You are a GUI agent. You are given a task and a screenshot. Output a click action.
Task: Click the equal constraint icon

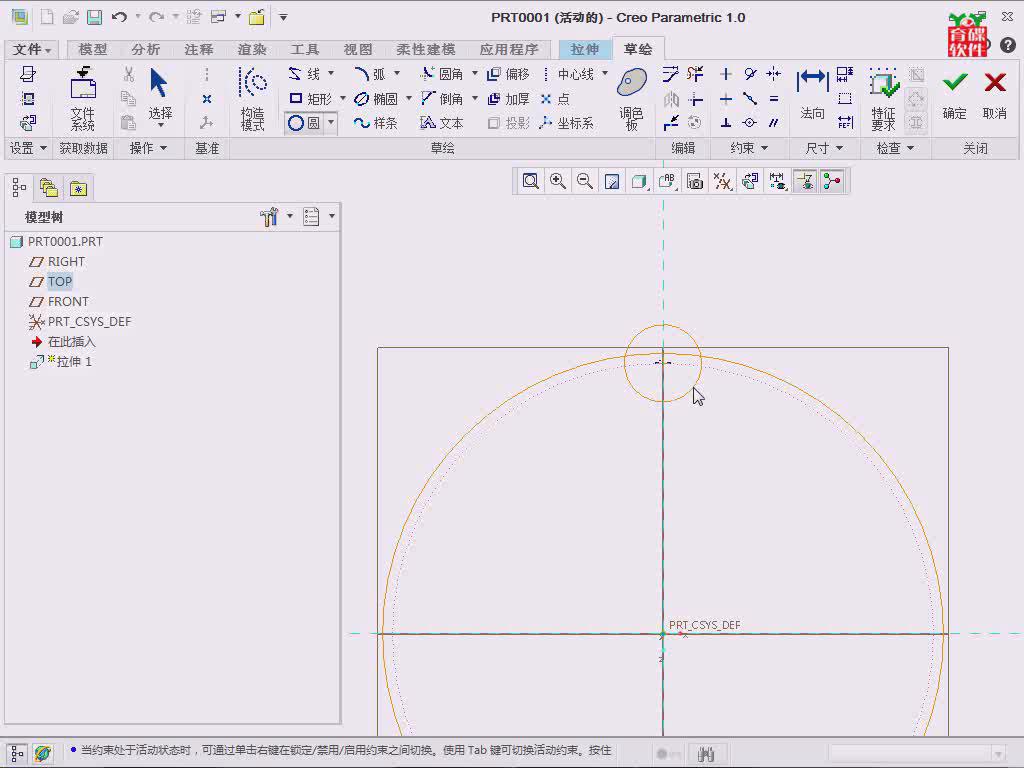[774, 99]
